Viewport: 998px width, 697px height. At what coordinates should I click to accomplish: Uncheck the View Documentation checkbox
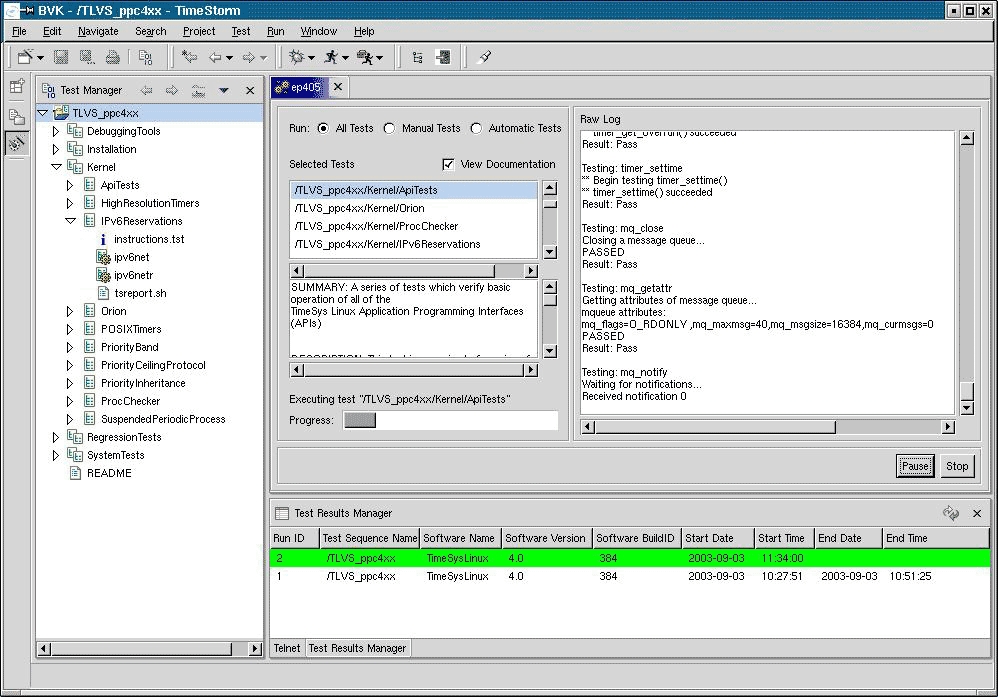[x=448, y=164]
